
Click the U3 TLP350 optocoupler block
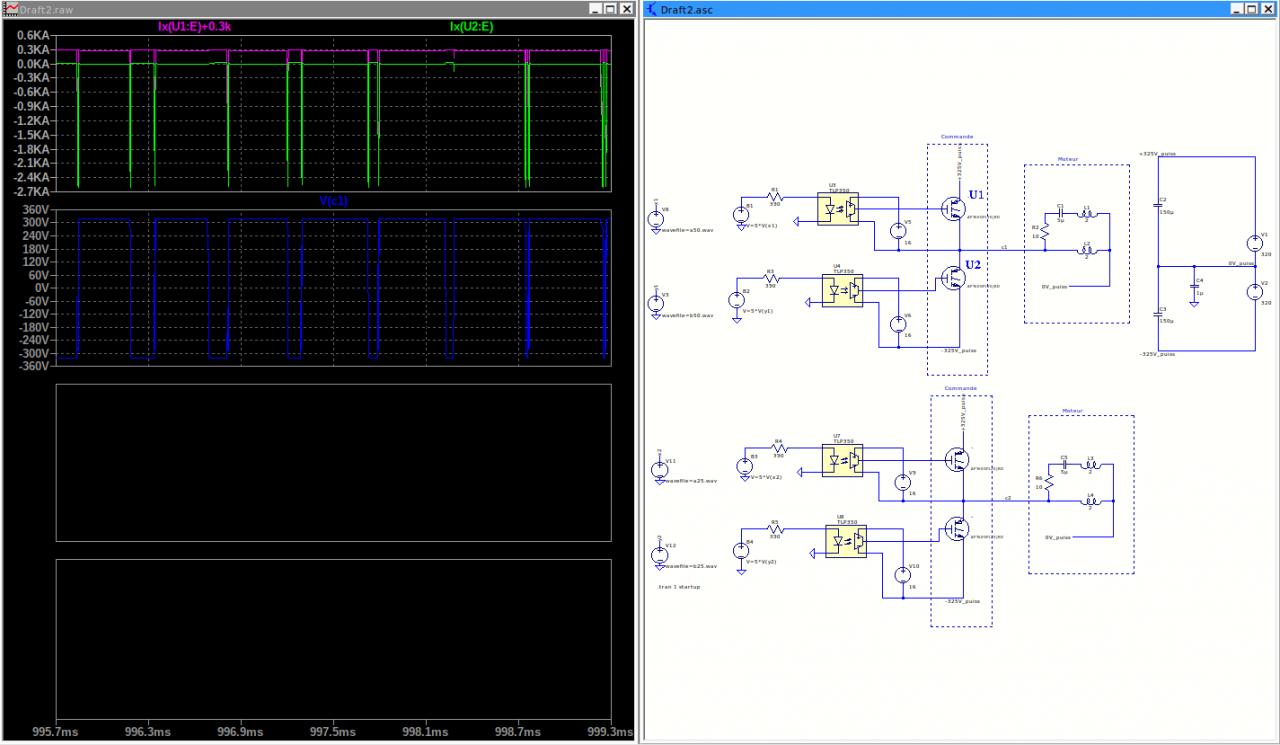coord(837,208)
